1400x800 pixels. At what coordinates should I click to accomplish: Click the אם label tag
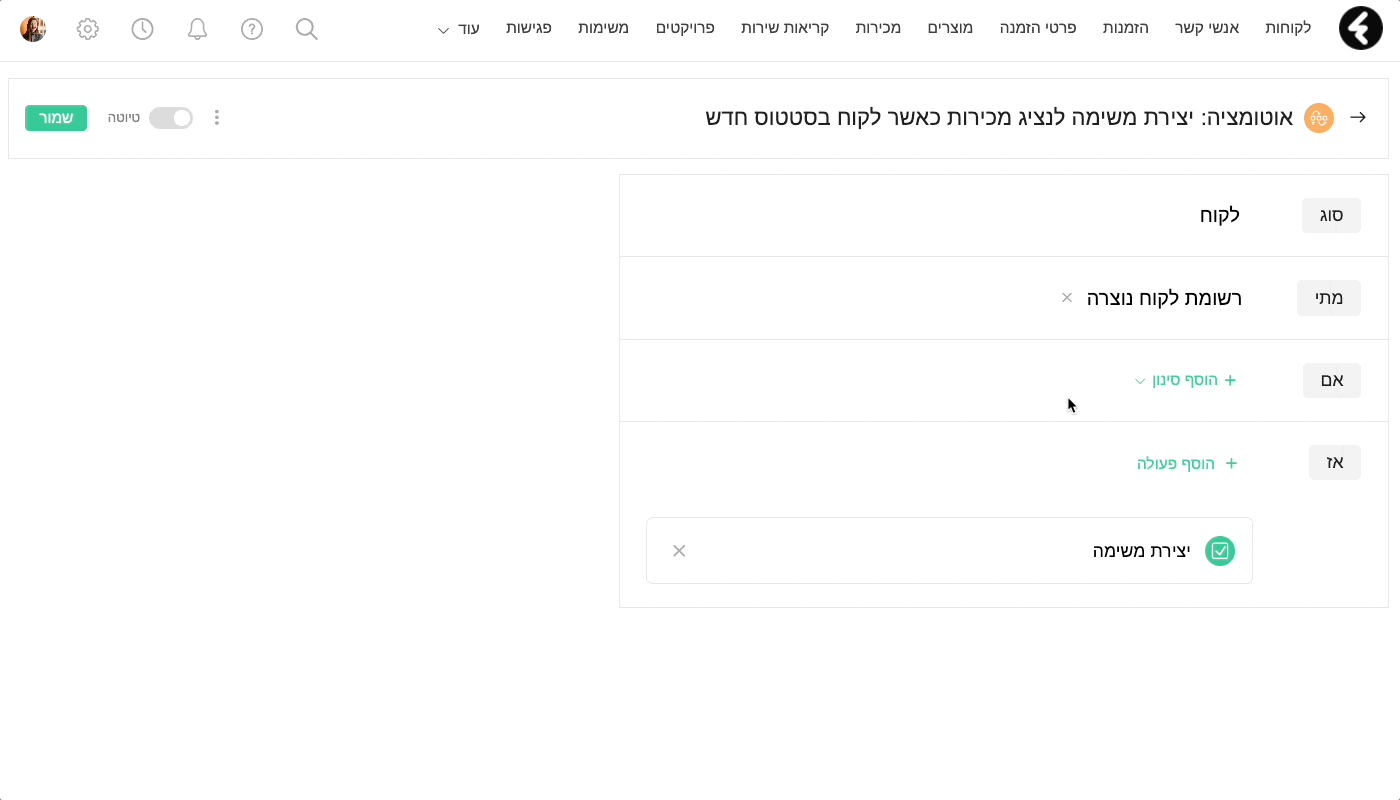[1332, 380]
